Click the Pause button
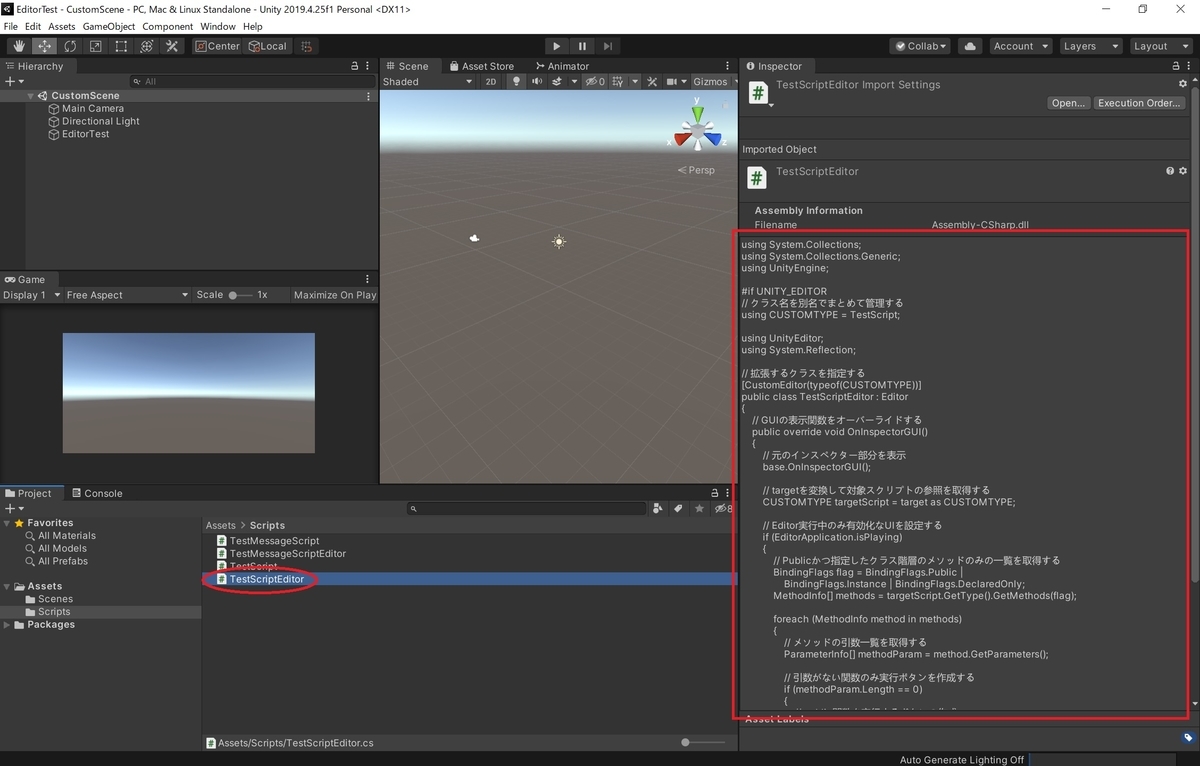Image resolution: width=1200 pixels, height=766 pixels. (x=582, y=46)
